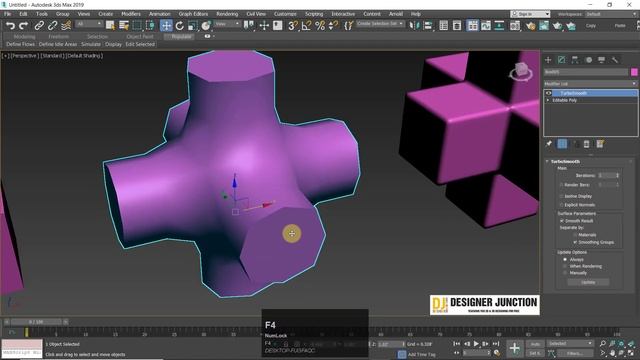Switch to the Motion panel icon
Viewport: 640px width, 360px height.
pyautogui.click(x=588, y=60)
